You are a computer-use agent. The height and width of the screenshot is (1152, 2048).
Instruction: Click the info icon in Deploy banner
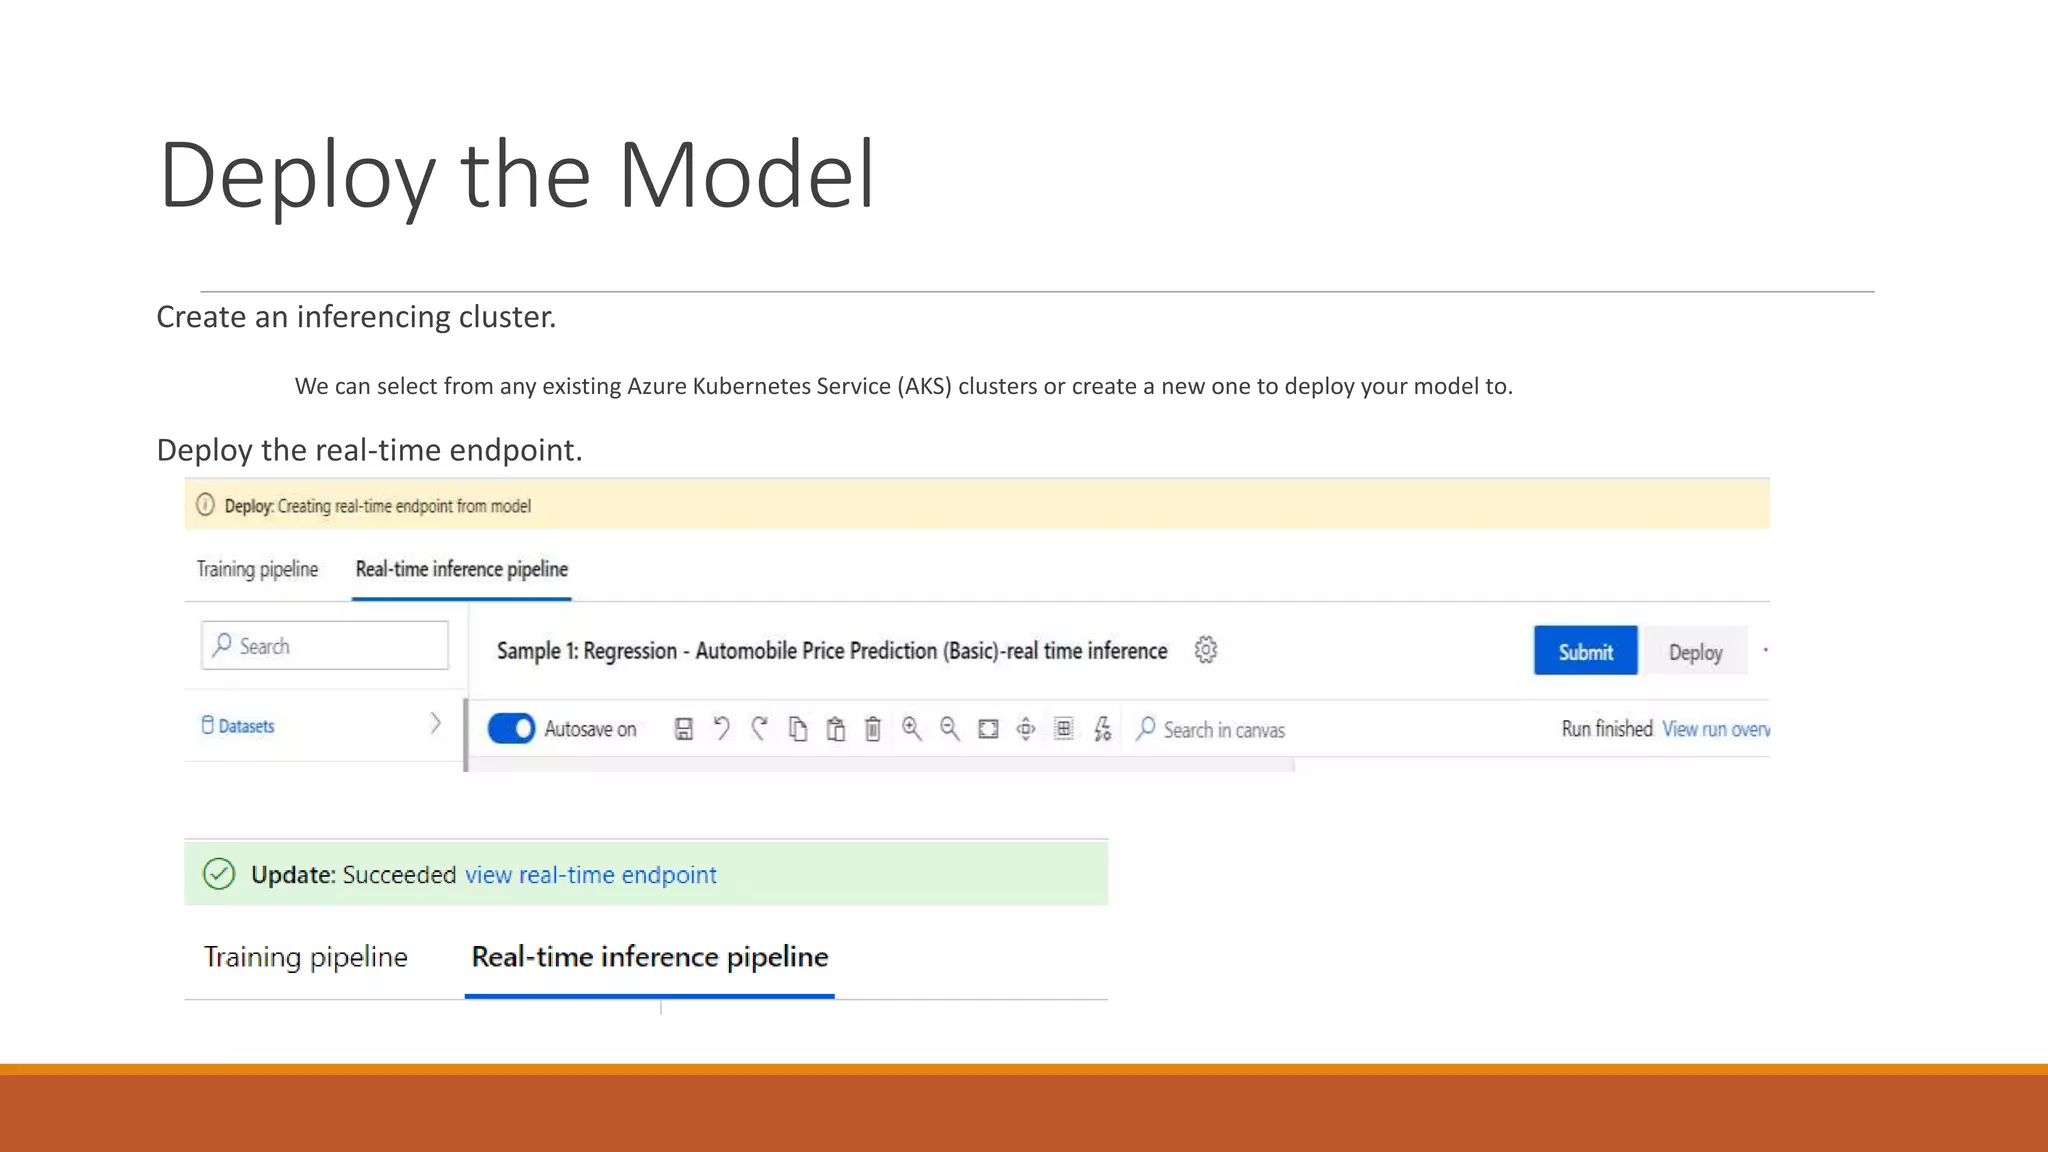click(205, 505)
